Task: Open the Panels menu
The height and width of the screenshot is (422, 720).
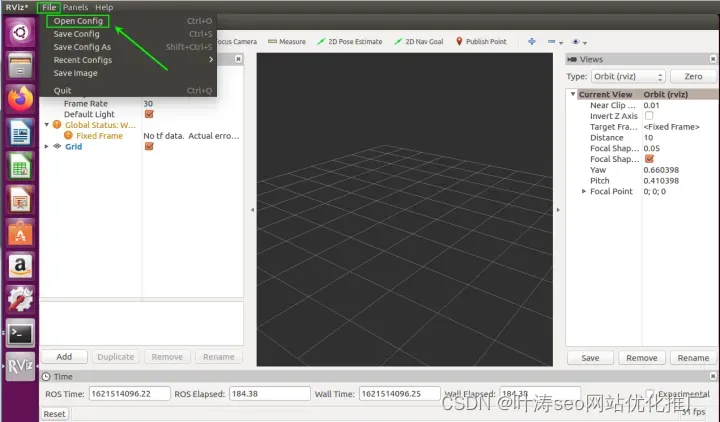Action: (75, 7)
